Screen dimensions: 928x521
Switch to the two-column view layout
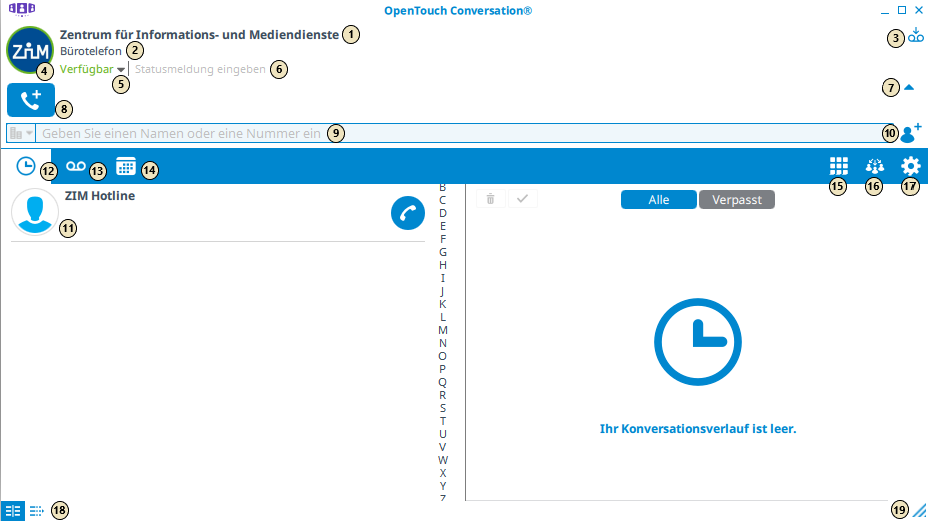point(13,510)
